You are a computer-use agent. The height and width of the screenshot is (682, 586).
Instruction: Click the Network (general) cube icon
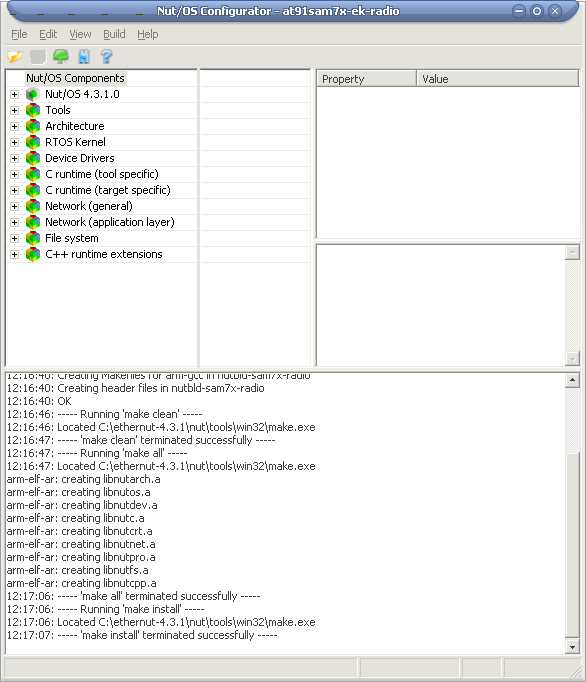(33, 206)
